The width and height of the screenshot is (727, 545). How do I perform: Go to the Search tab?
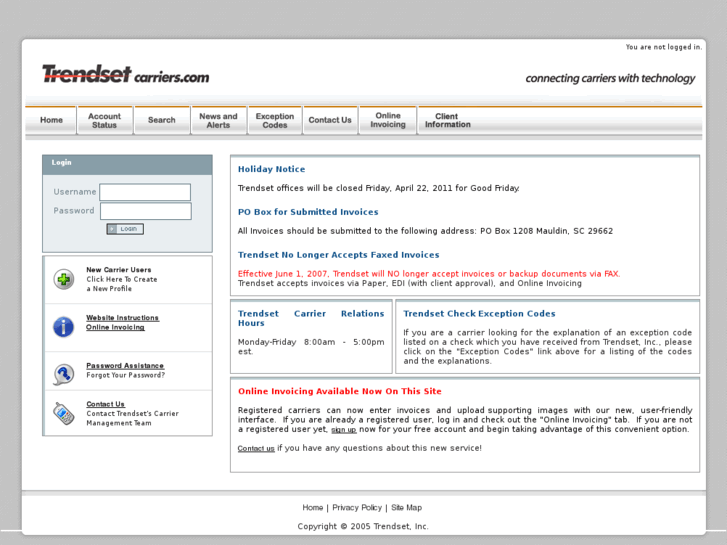coord(162,120)
